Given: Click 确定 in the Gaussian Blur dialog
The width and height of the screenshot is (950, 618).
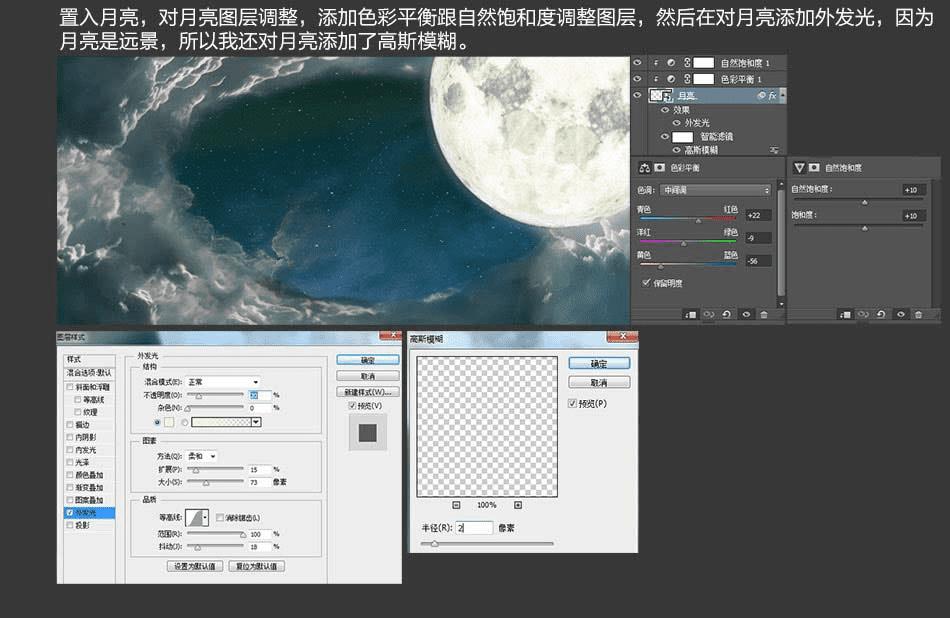Looking at the screenshot, I should pos(599,364).
